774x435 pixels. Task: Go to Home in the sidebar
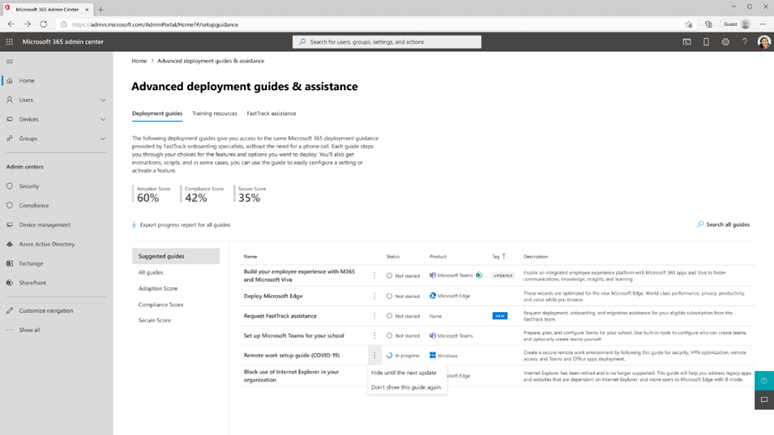pos(27,80)
